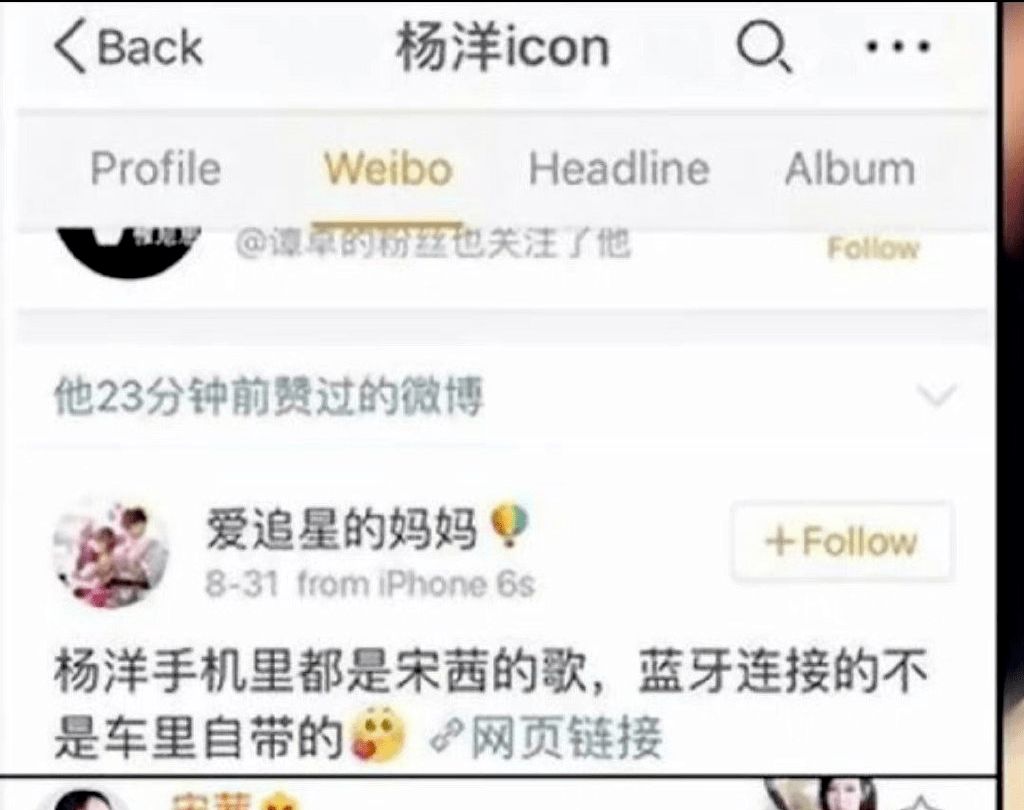Switch to the Profile tab
Viewport: 1024px width, 810px height.
155,169
